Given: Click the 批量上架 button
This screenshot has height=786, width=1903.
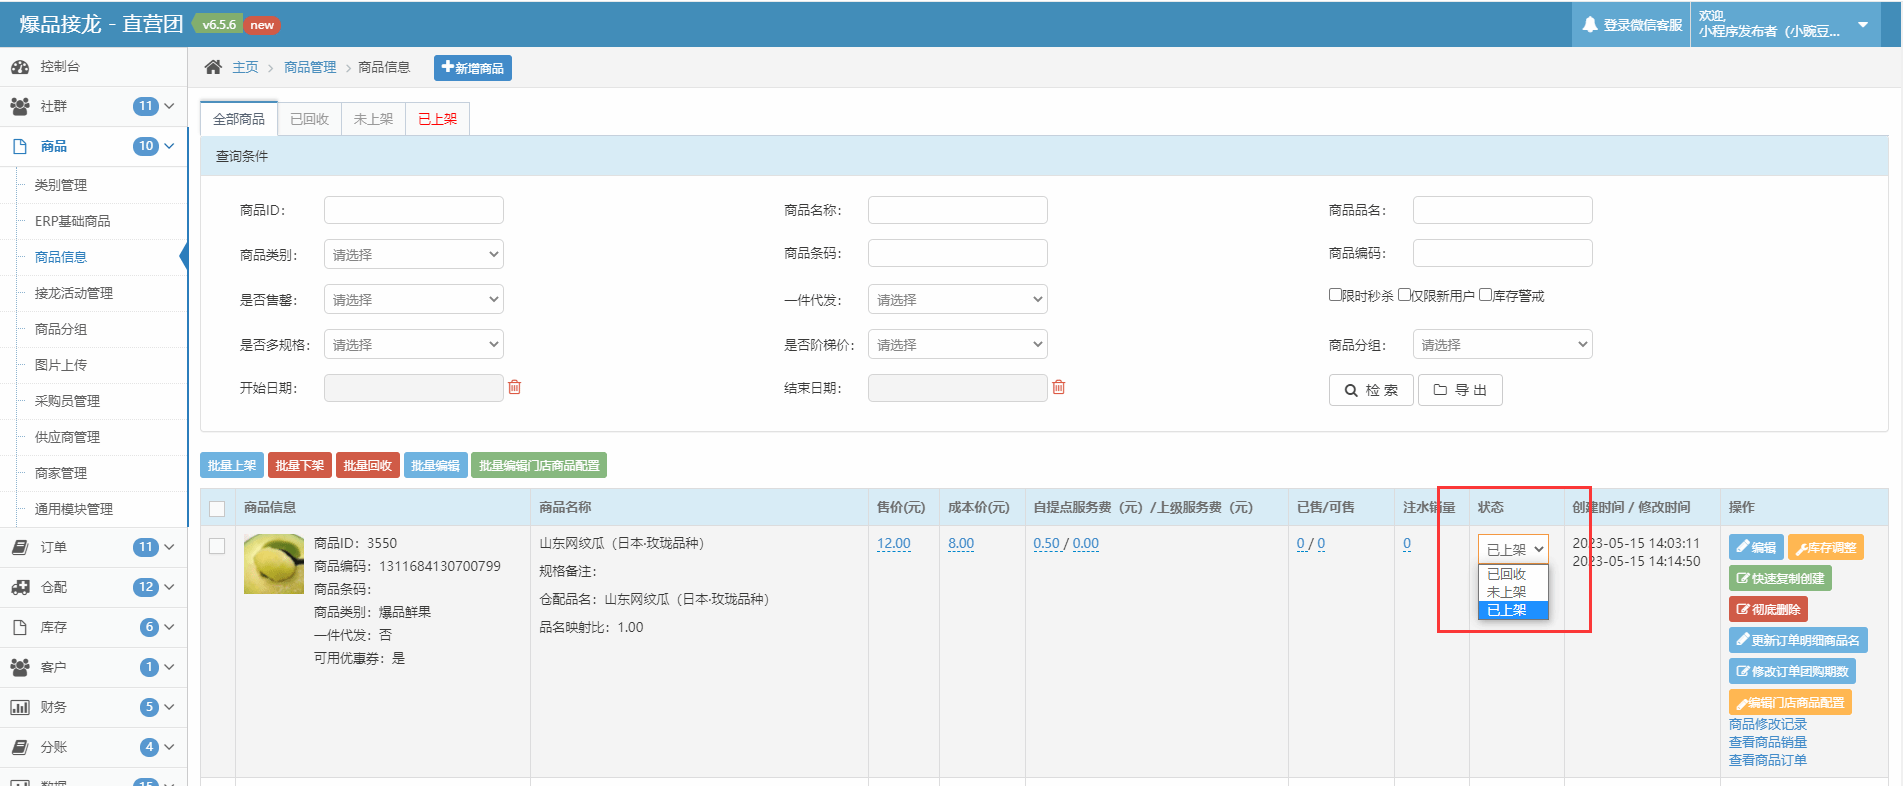Looking at the screenshot, I should tap(232, 465).
